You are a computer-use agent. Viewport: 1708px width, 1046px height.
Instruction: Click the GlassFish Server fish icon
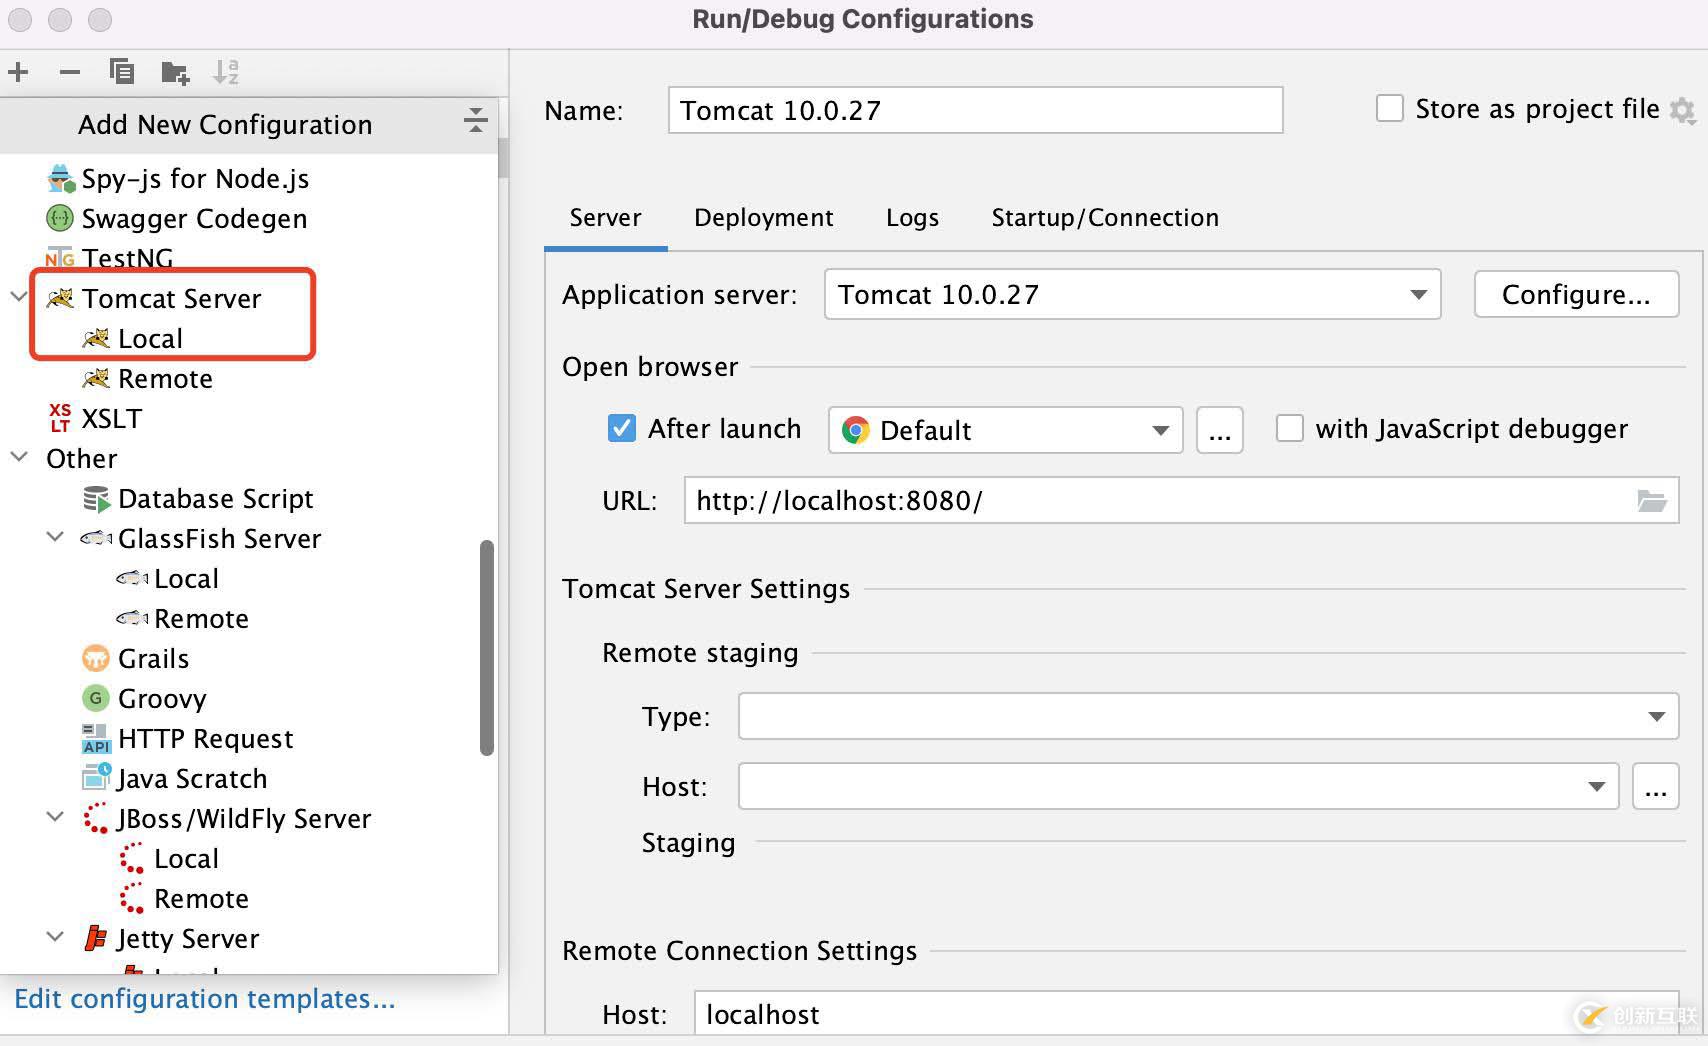coord(96,538)
